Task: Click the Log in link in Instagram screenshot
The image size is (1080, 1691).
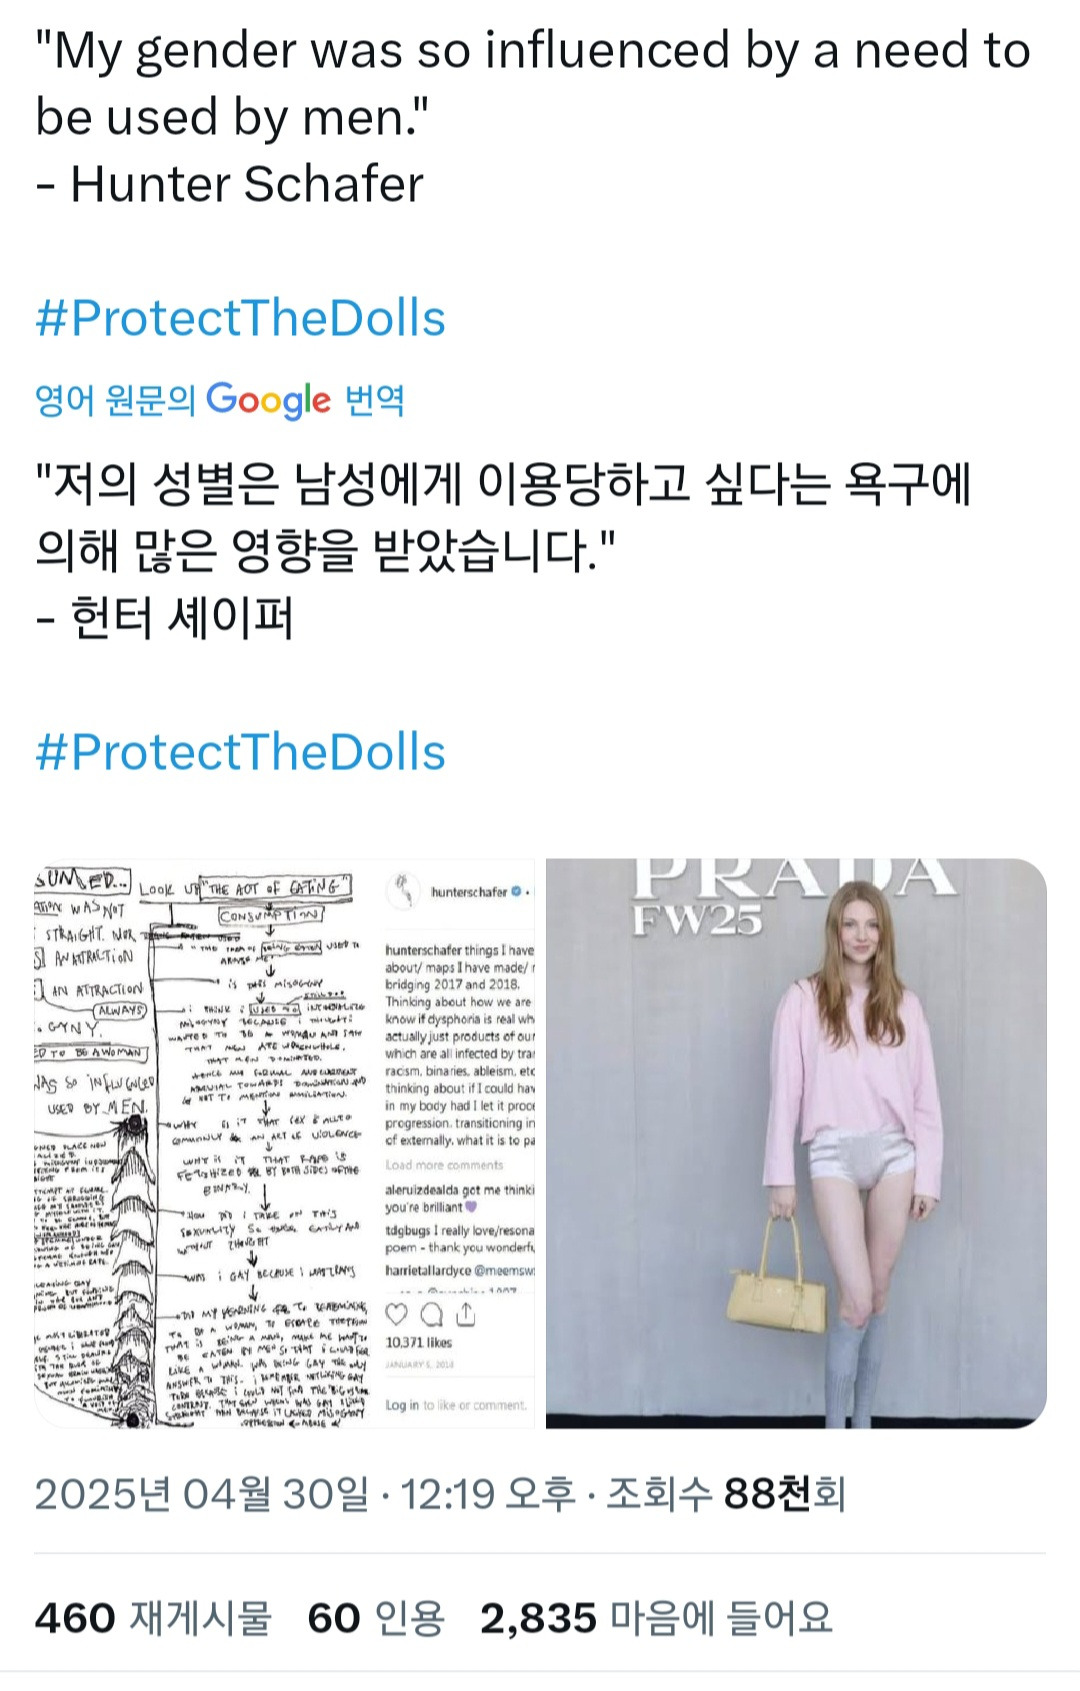Action: point(401,1405)
